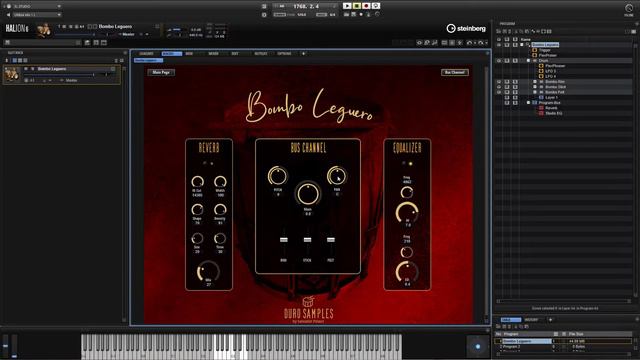Click the Equalizer Lo gain knob
This screenshot has width=640, height=360.
pyautogui.click(x=407, y=272)
